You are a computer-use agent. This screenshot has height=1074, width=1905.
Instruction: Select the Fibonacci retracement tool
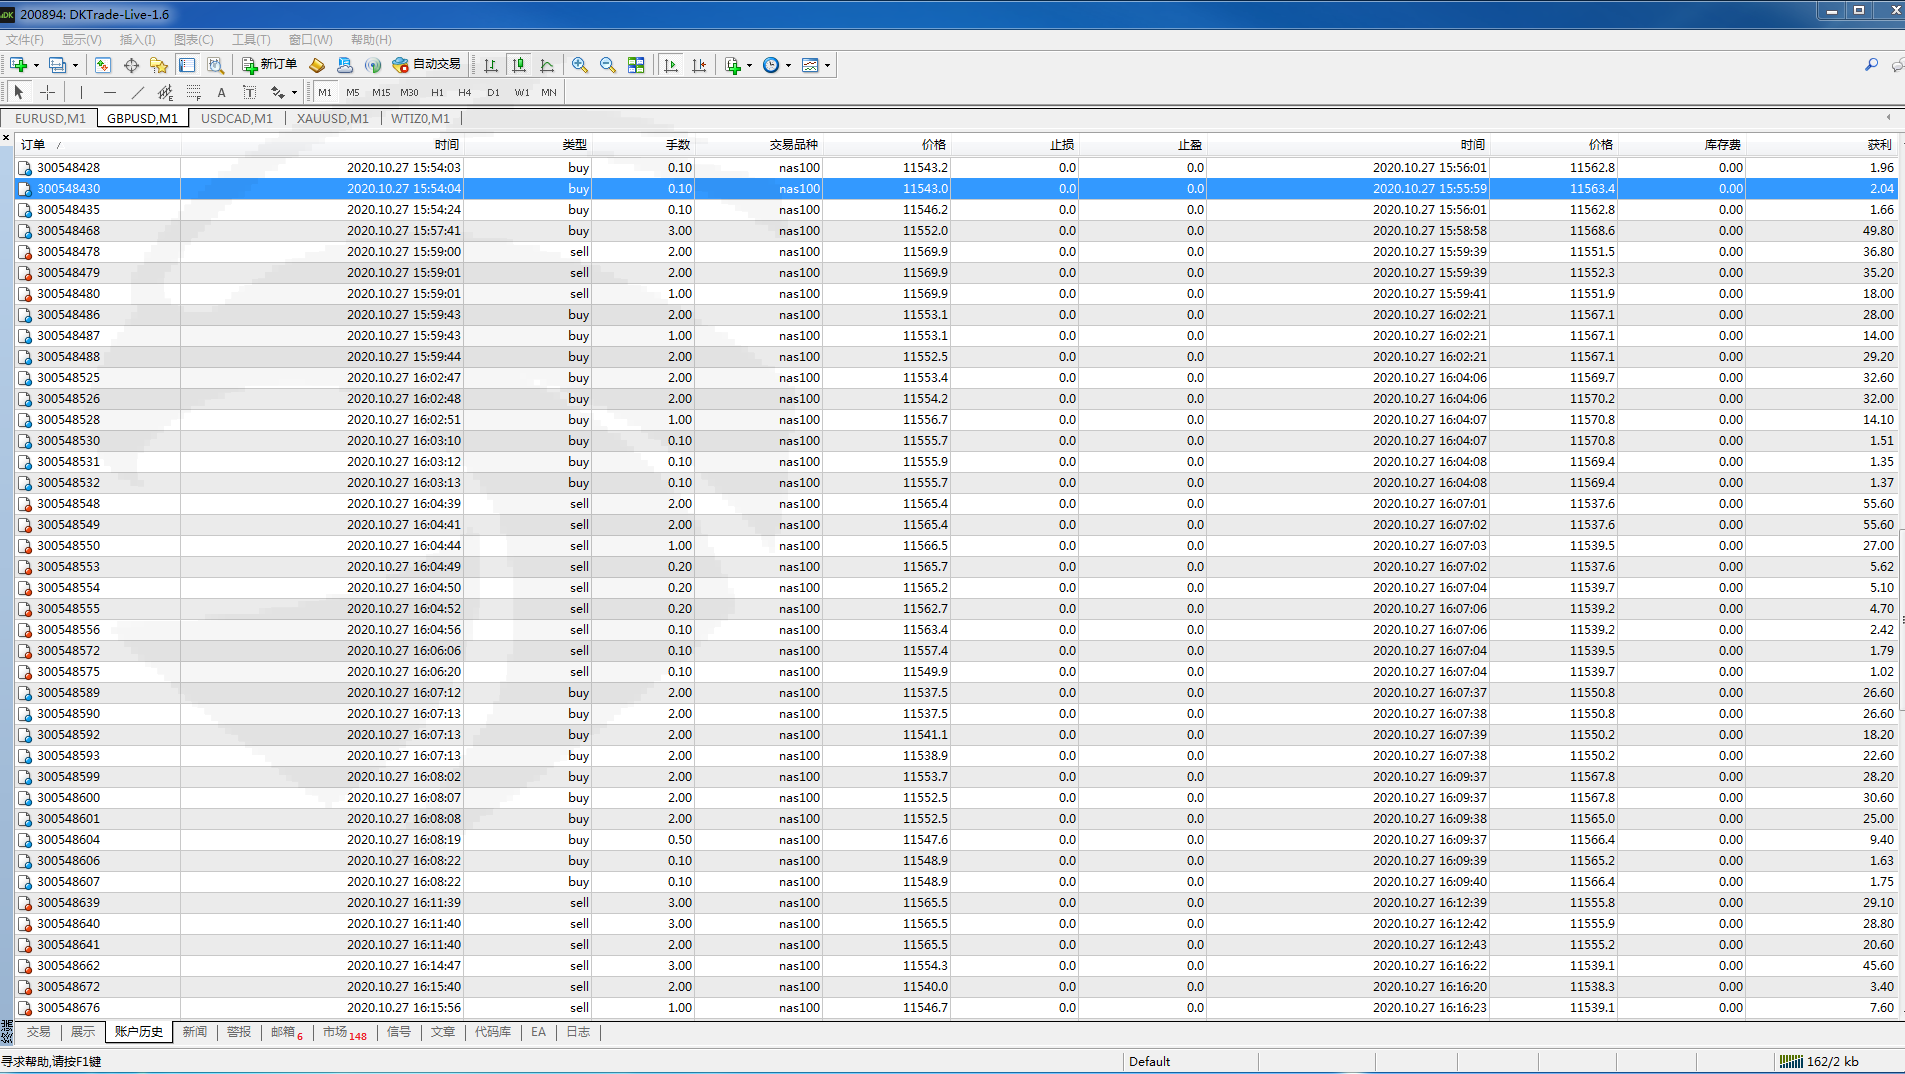tap(194, 92)
